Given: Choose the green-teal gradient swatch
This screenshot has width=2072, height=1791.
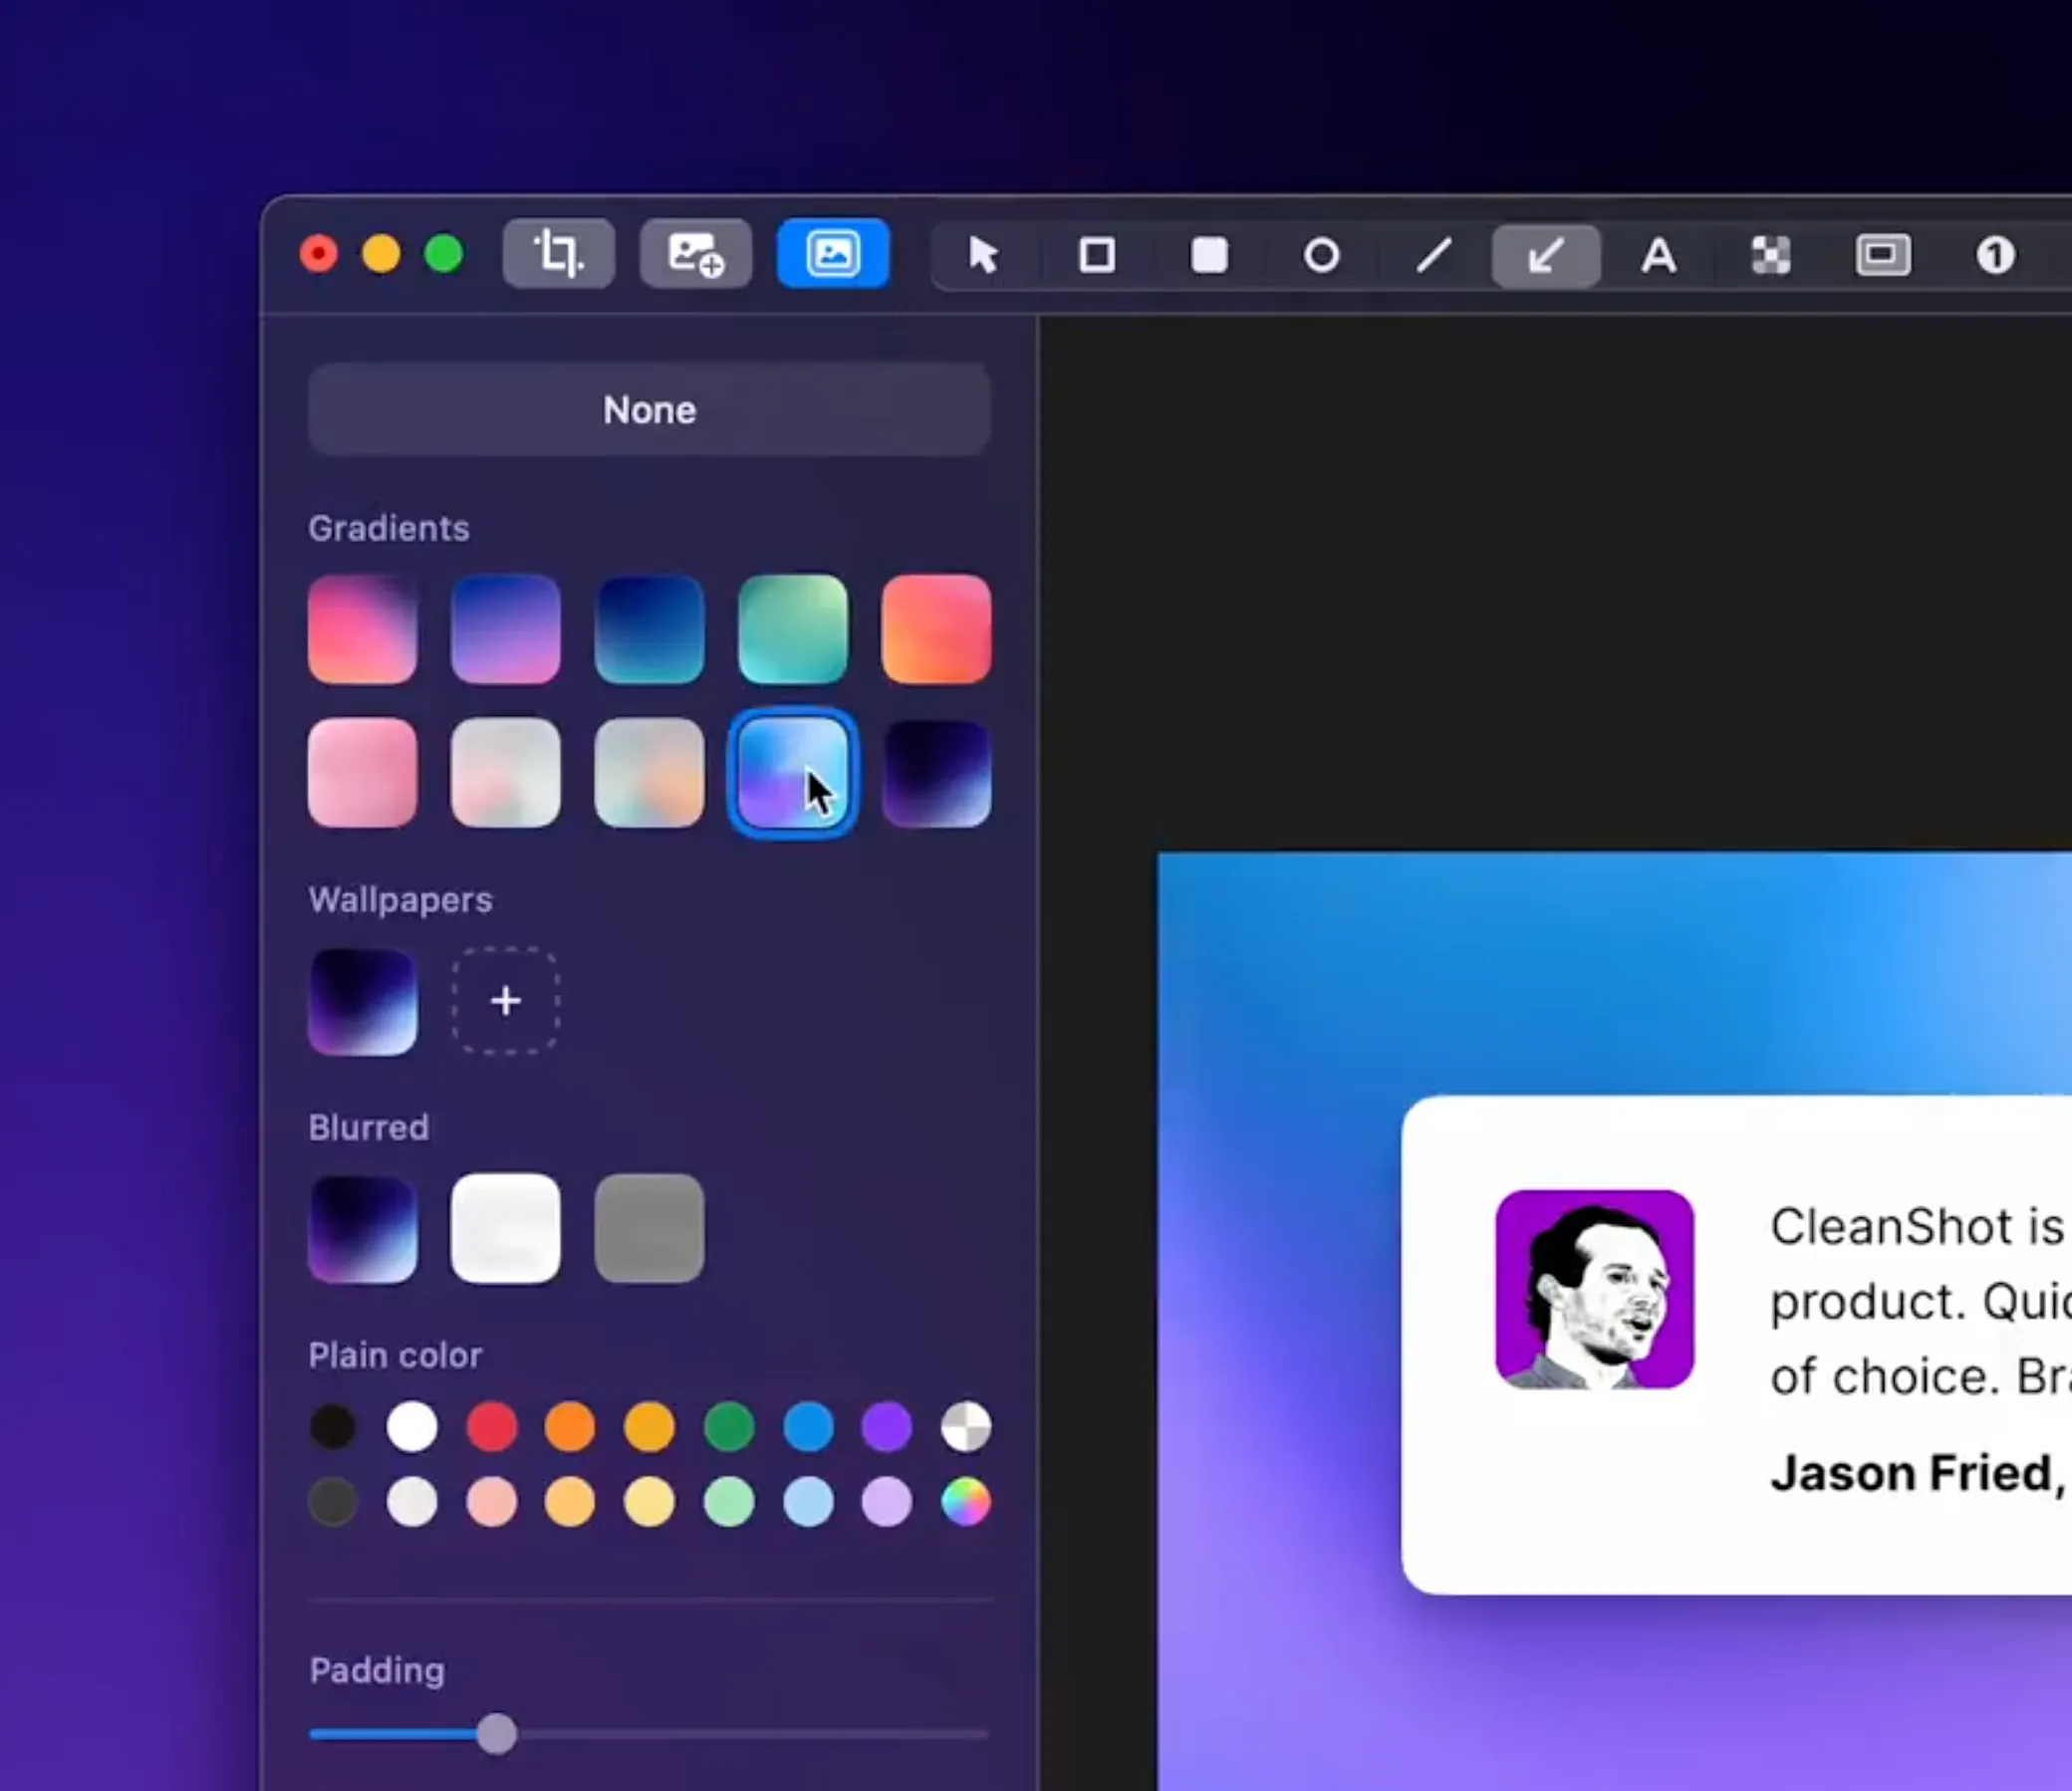Looking at the screenshot, I should pos(793,629).
